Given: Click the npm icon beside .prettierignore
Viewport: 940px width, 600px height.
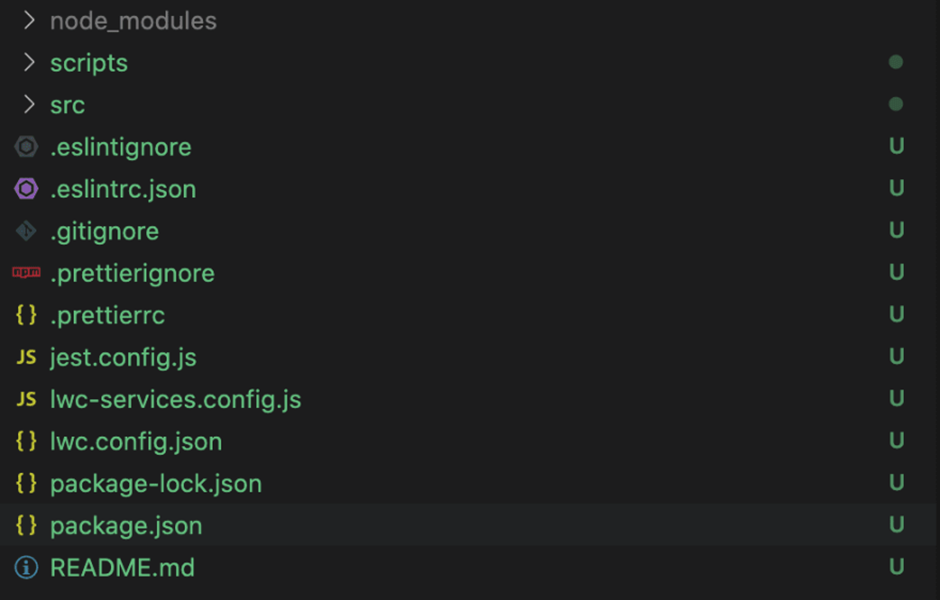Looking at the screenshot, I should pyautogui.click(x=26, y=273).
